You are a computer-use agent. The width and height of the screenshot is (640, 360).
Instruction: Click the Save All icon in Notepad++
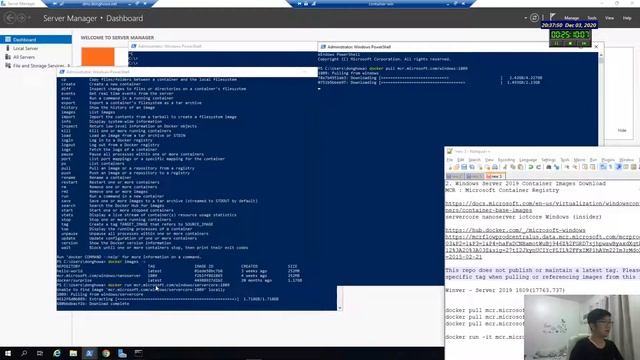(x=472, y=167)
